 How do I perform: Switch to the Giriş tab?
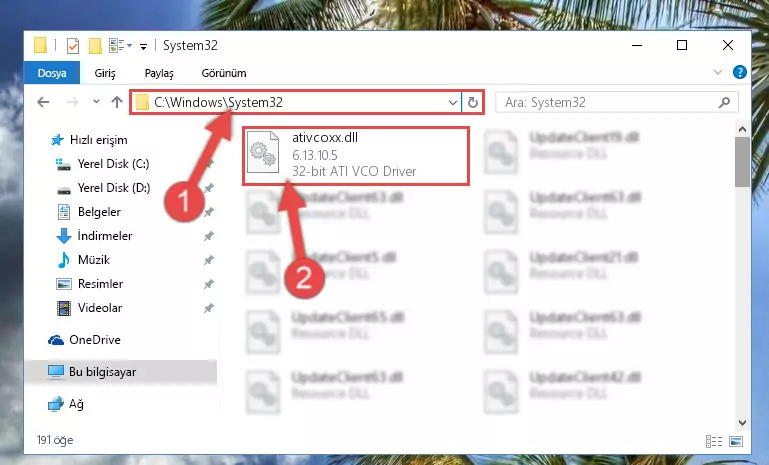[105, 73]
